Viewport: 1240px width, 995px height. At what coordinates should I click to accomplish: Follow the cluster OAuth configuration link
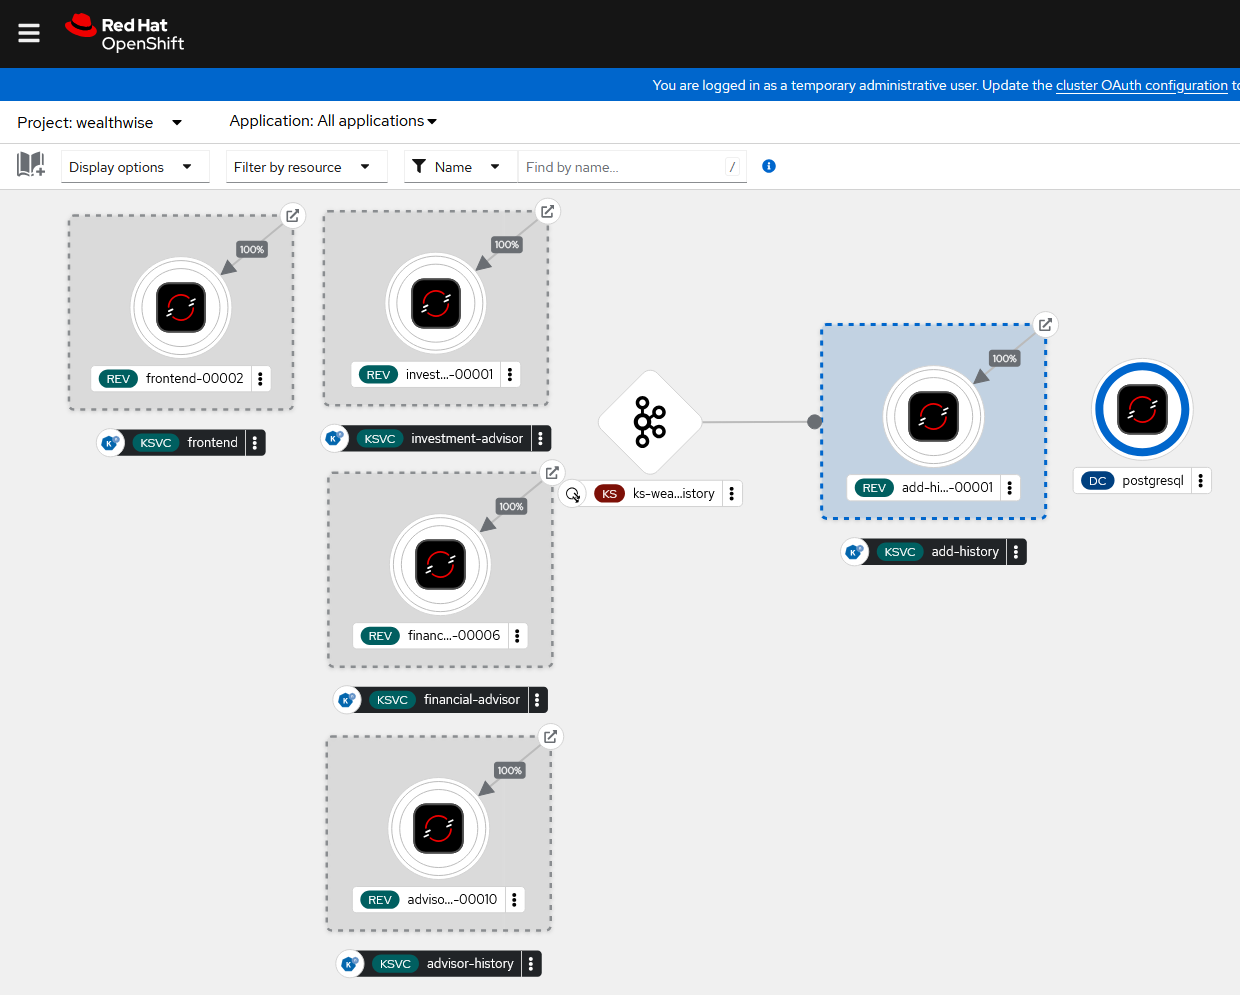[1141, 85]
